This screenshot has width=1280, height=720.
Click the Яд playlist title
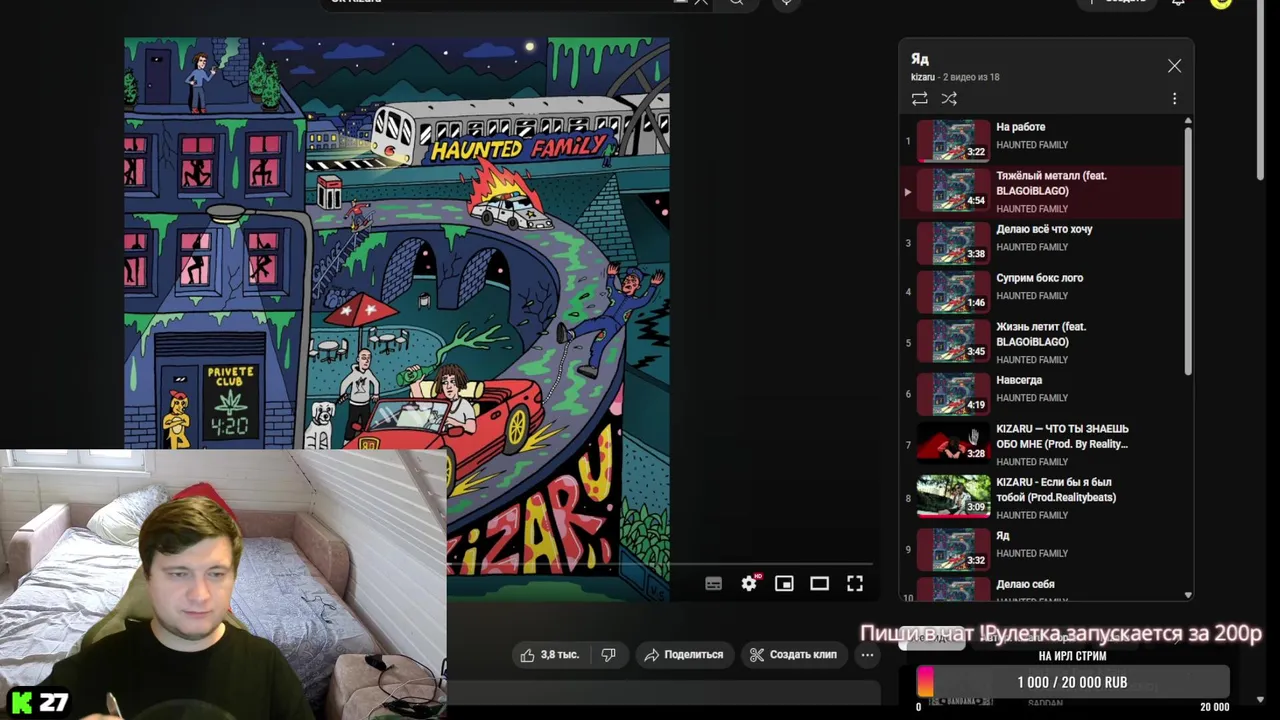[x=919, y=59]
